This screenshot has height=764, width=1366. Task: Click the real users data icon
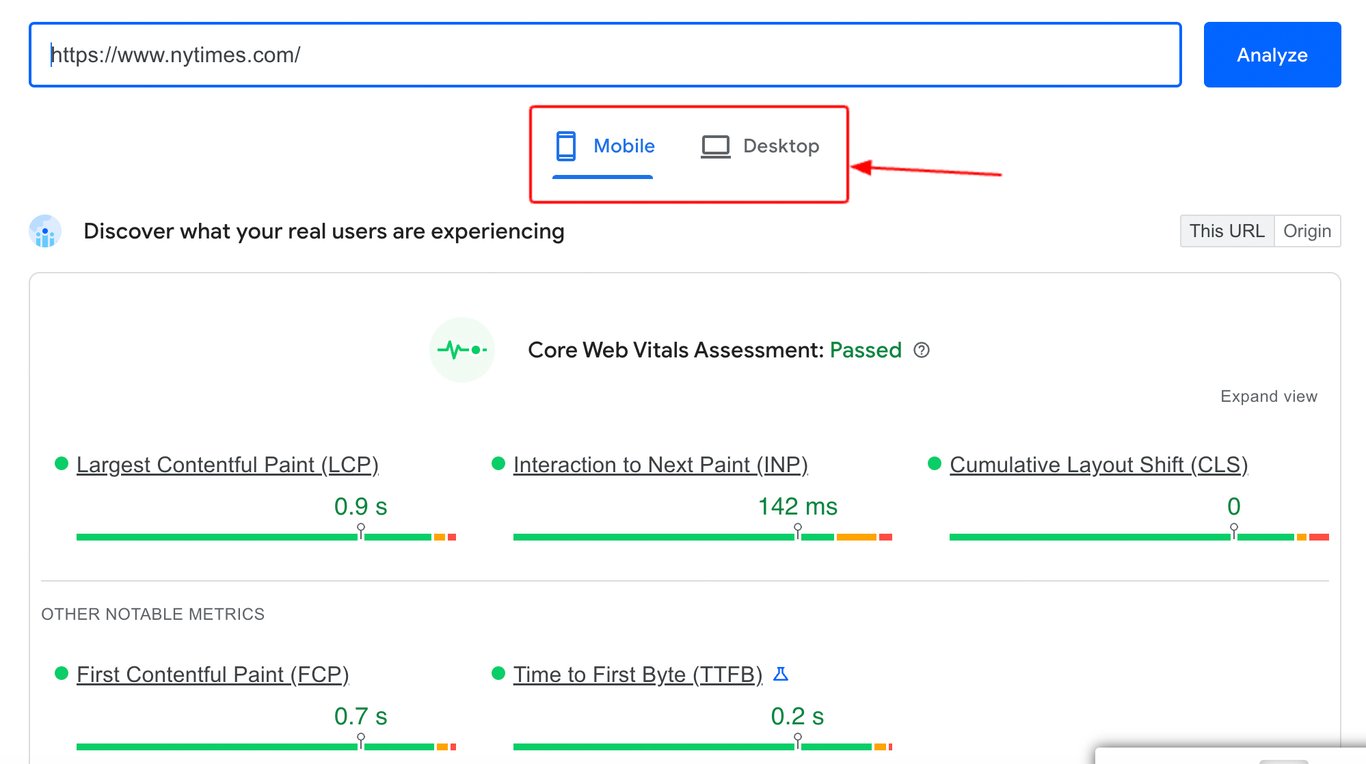point(45,232)
